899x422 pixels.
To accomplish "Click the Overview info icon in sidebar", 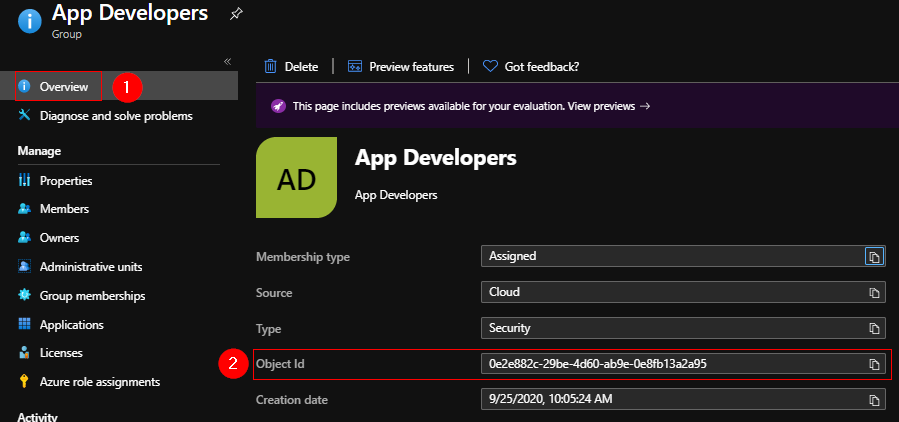I will coord(24,87).
